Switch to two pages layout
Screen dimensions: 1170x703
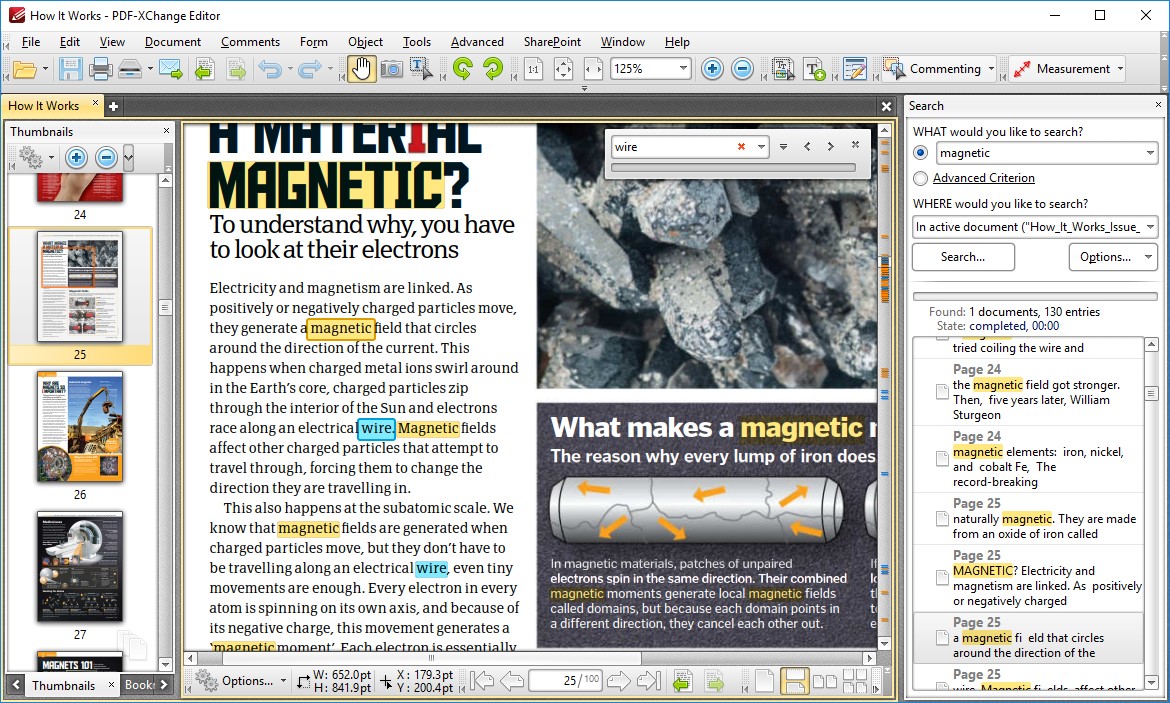click(x=825, y=681)
